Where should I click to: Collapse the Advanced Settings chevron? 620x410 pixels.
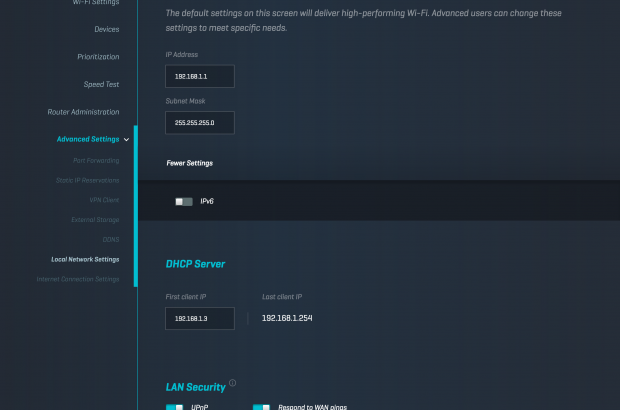pyautogui.click(x=127, y=140)
